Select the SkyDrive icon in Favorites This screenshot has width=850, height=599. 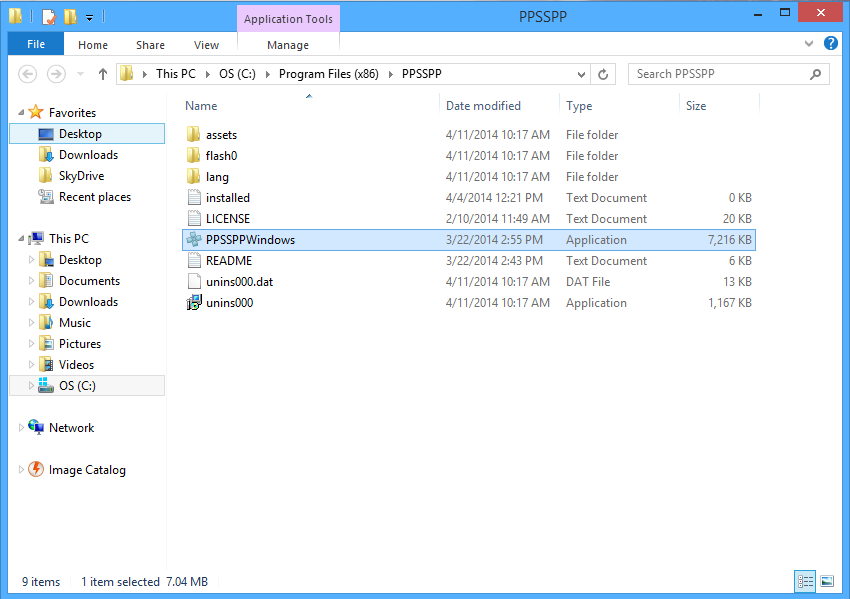pos(46,176)
